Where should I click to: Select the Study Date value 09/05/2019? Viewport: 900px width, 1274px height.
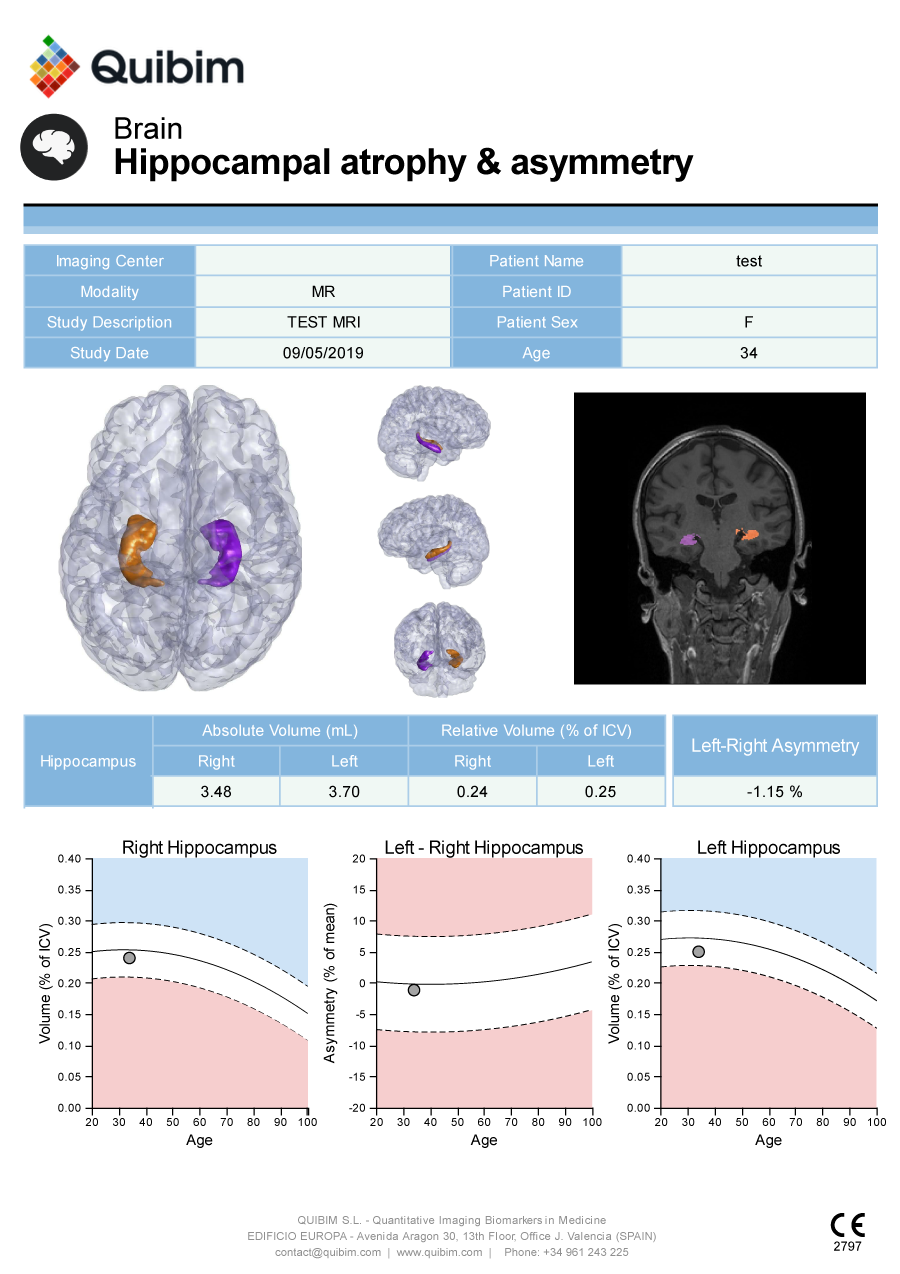pos(323,353)
